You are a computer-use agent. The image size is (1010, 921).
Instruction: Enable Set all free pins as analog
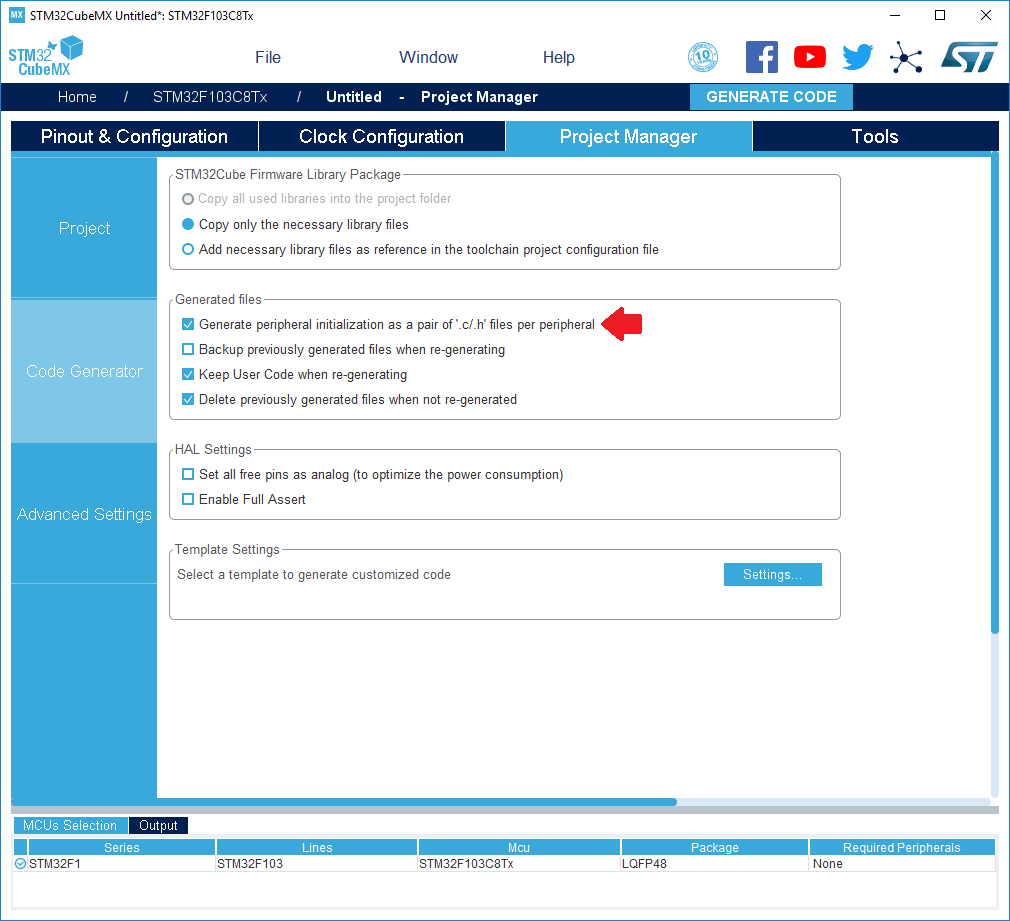tap(187, 474)
